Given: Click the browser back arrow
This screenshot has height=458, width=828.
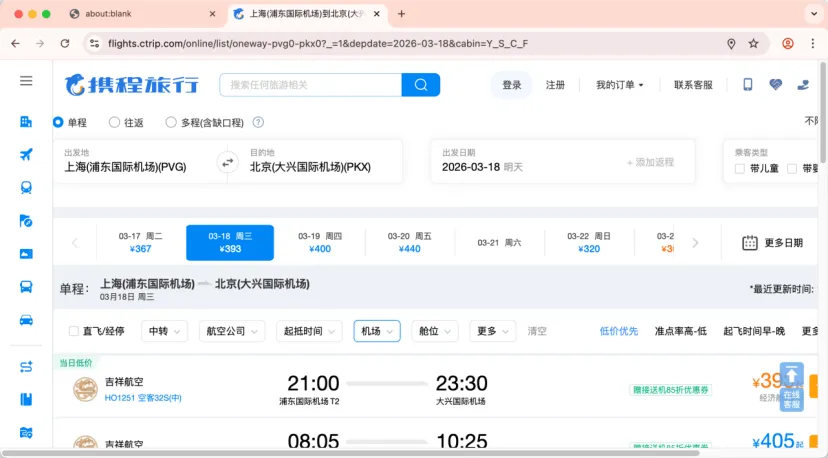Looking at the screenshot, I should click(x=15, y=43).
